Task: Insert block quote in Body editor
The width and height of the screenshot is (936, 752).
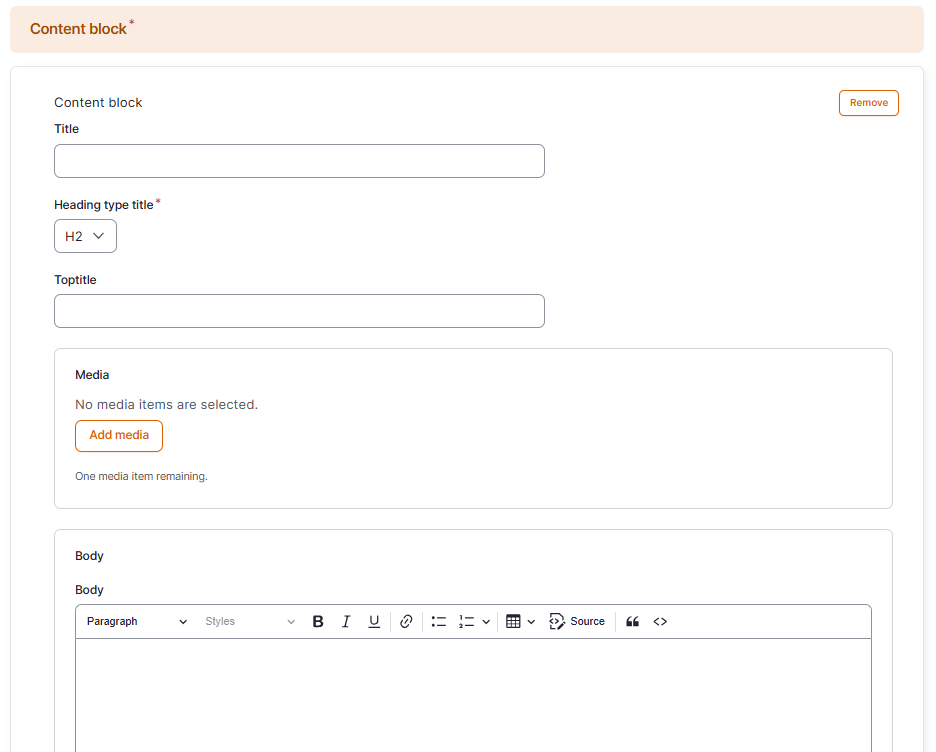Action: pos(632,621)
